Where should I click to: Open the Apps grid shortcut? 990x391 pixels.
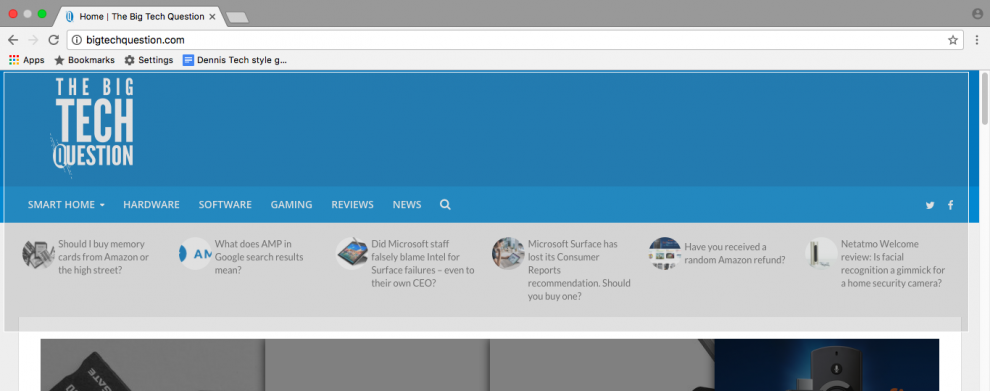(x=27, y=60)
